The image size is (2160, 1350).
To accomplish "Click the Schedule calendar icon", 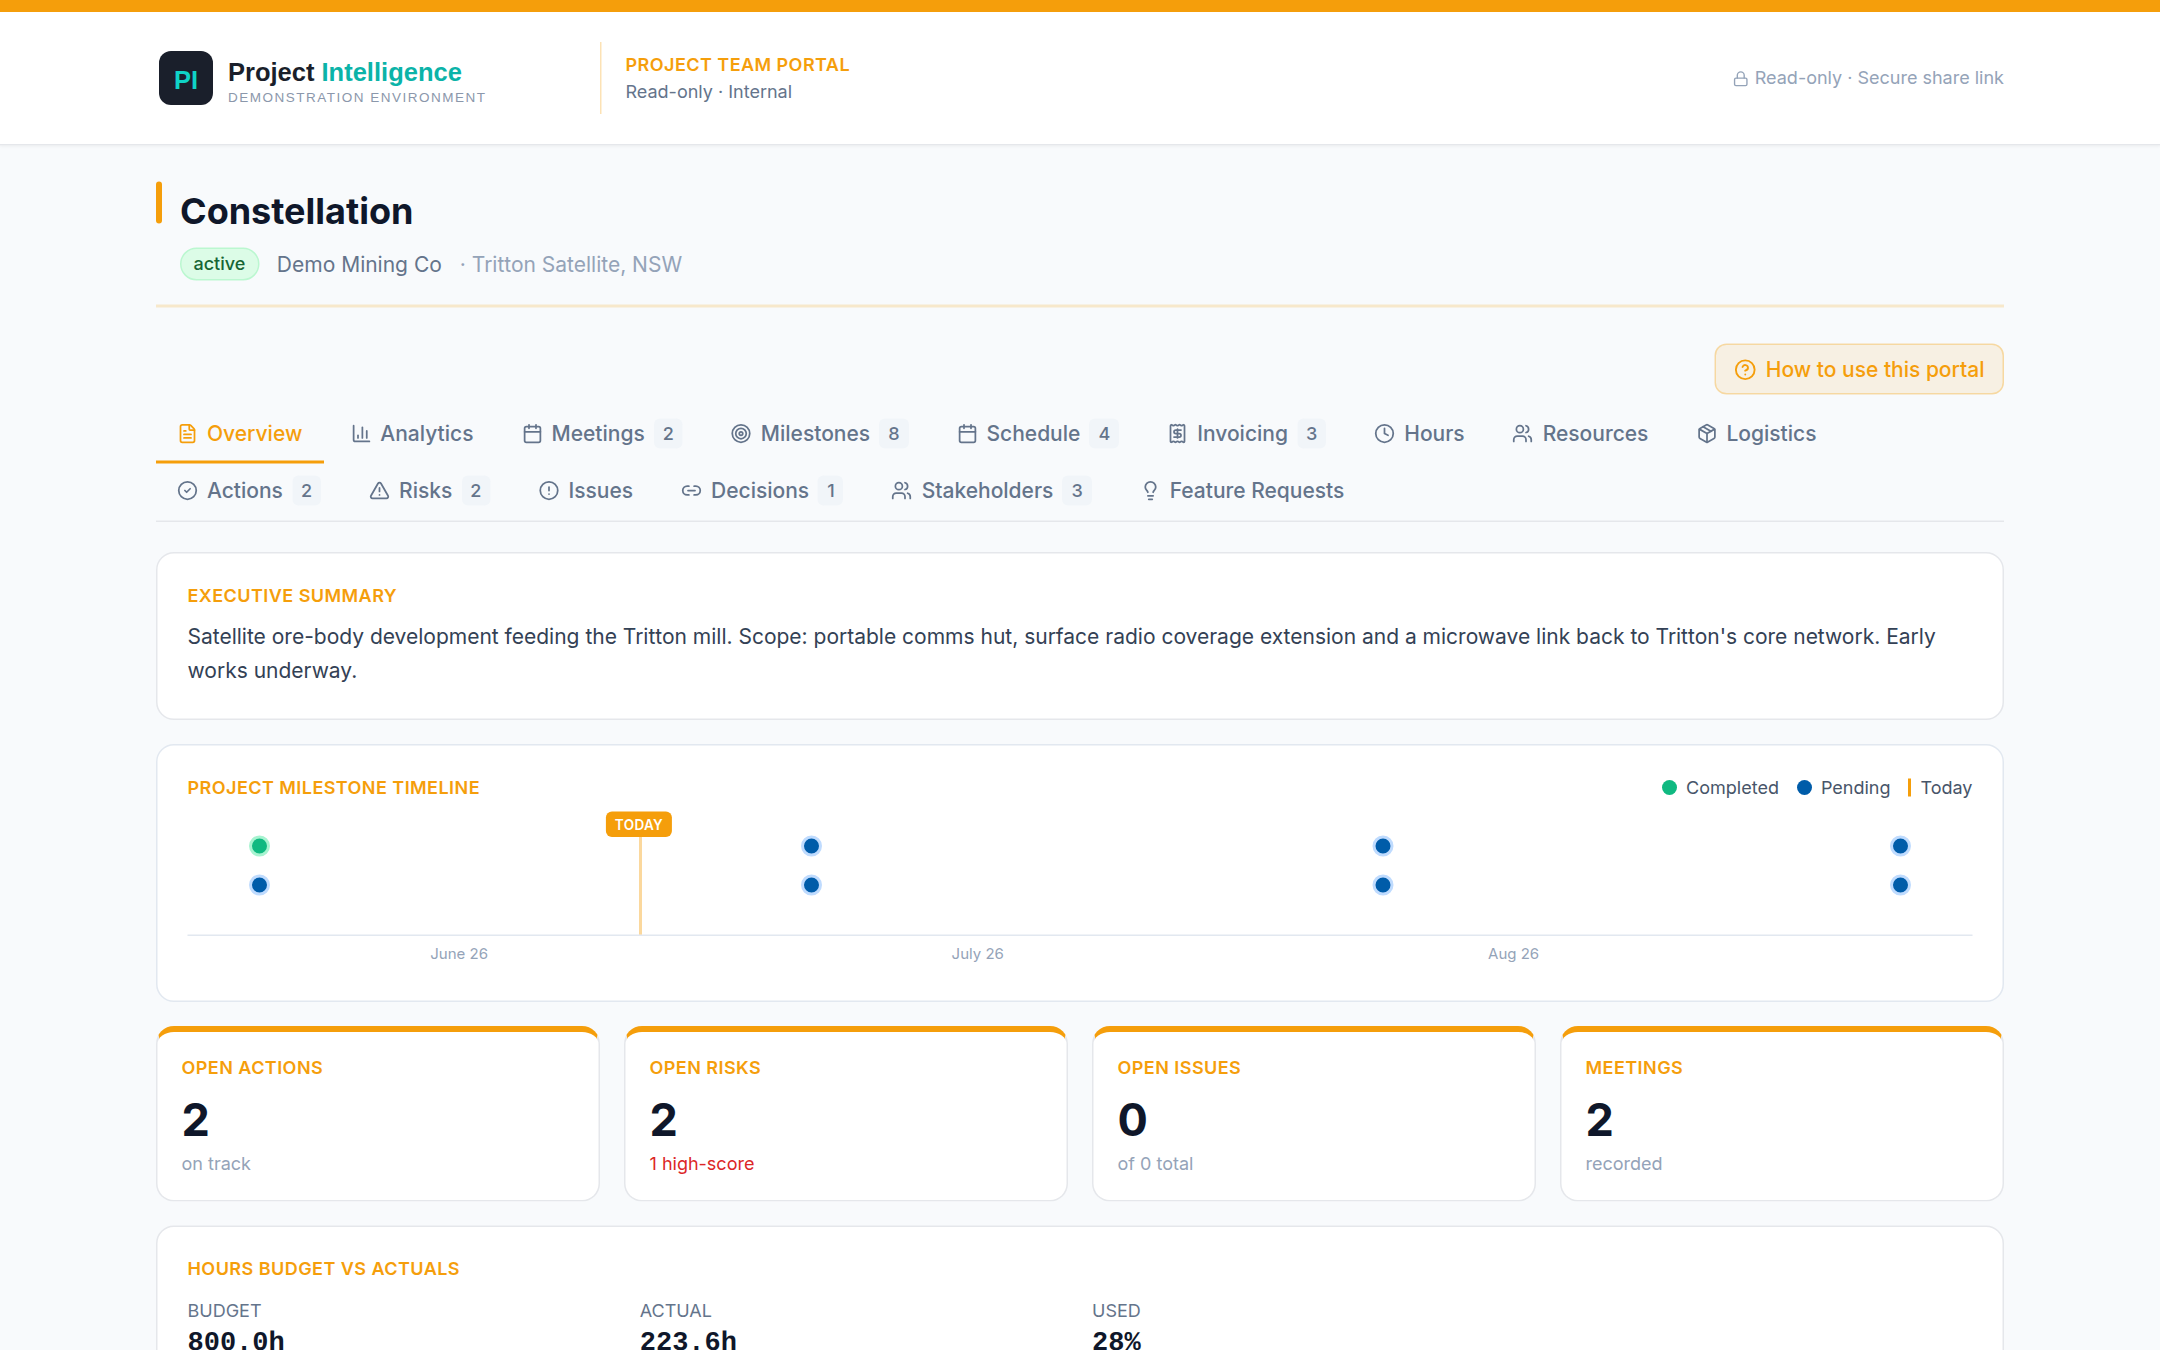I will (x=967, y=434).
